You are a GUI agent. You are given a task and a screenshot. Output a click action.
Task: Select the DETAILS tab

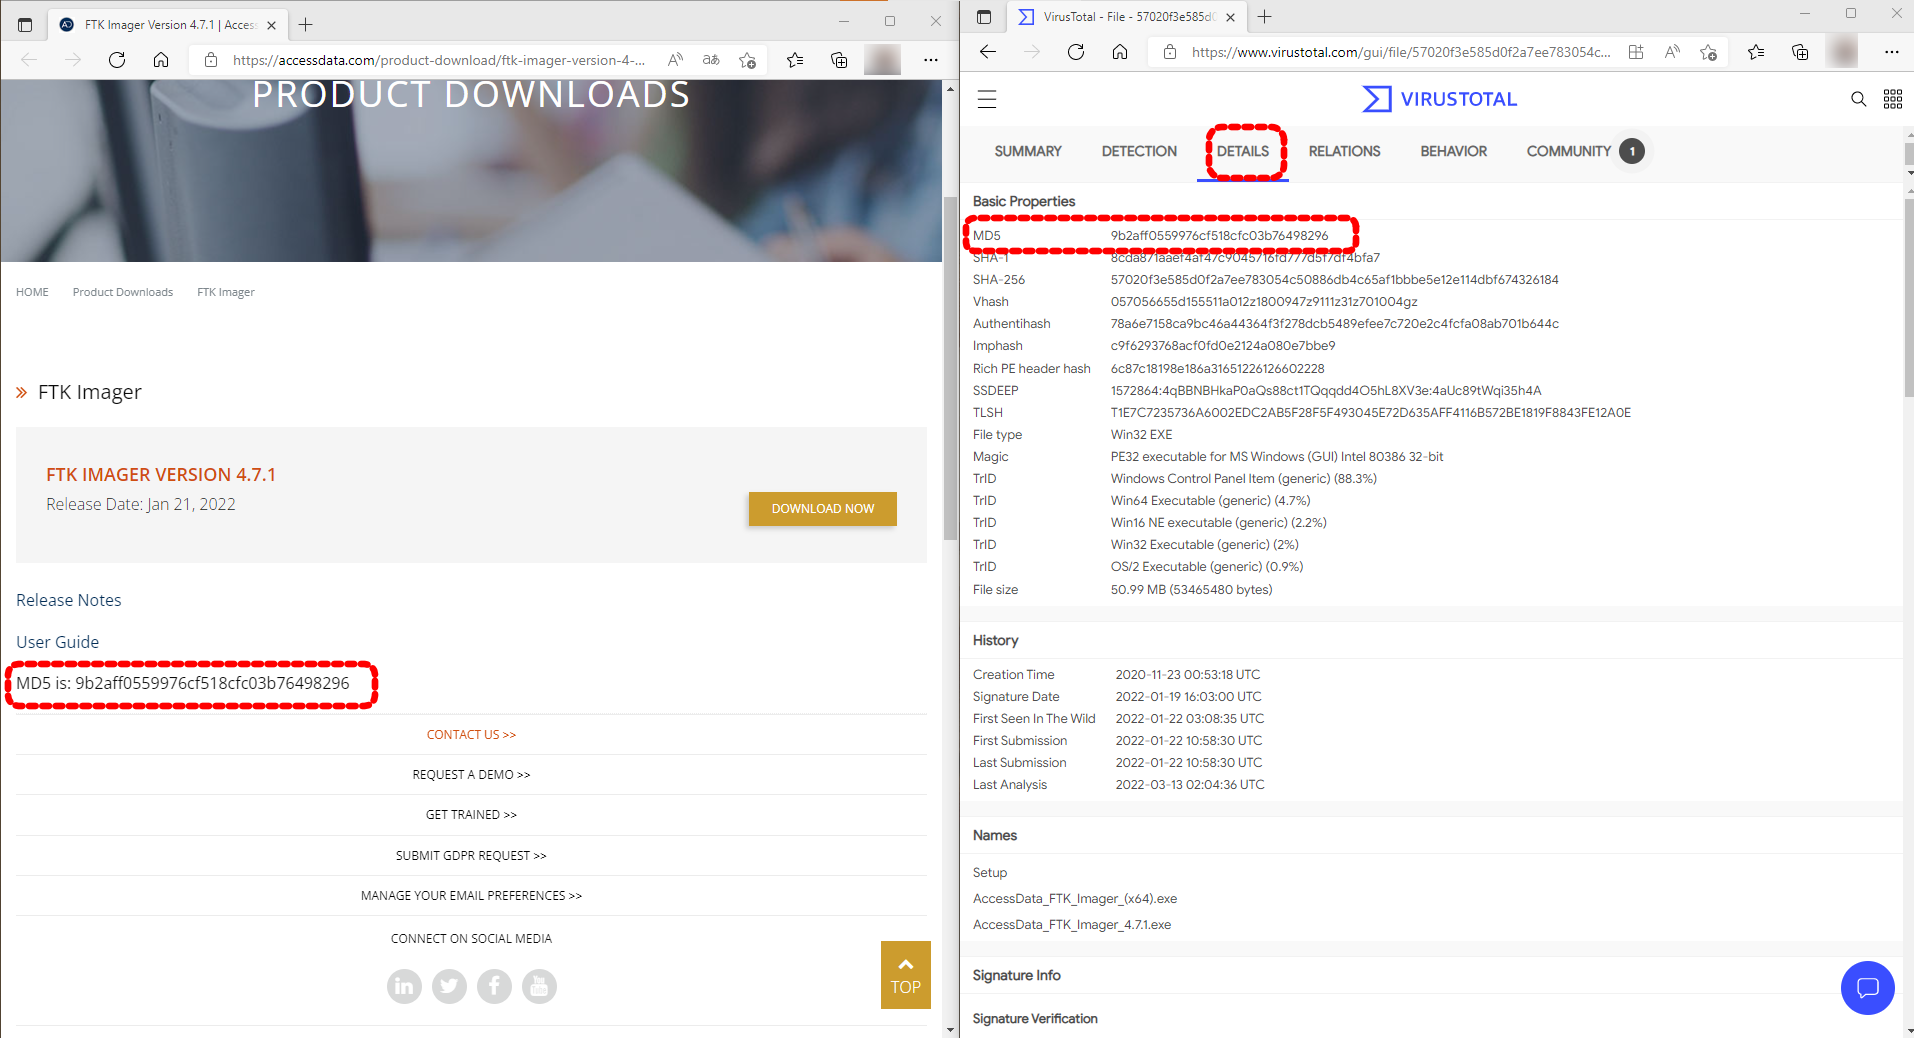pos(1243,151)
